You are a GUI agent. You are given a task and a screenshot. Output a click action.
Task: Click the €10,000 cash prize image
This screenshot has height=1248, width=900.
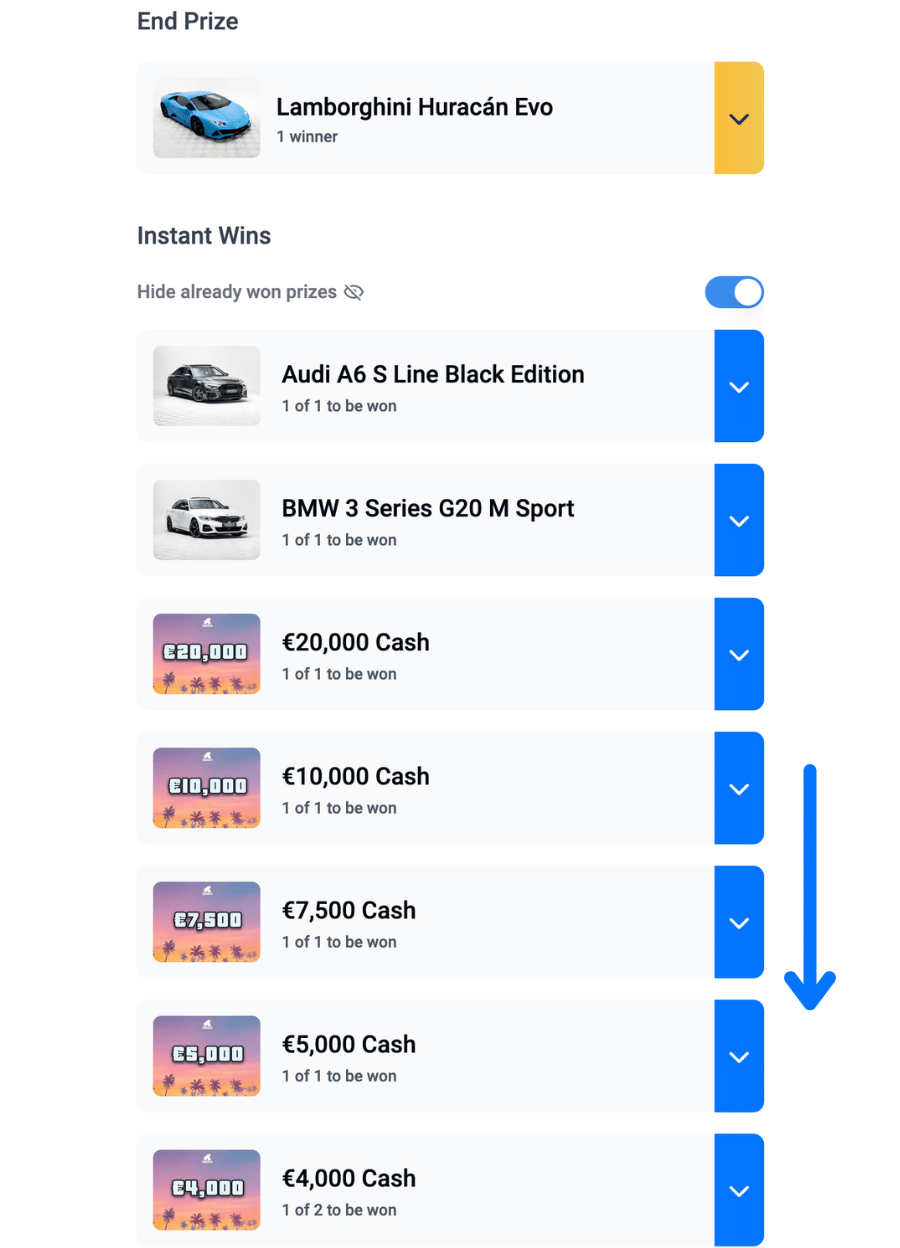coord(206,788)
